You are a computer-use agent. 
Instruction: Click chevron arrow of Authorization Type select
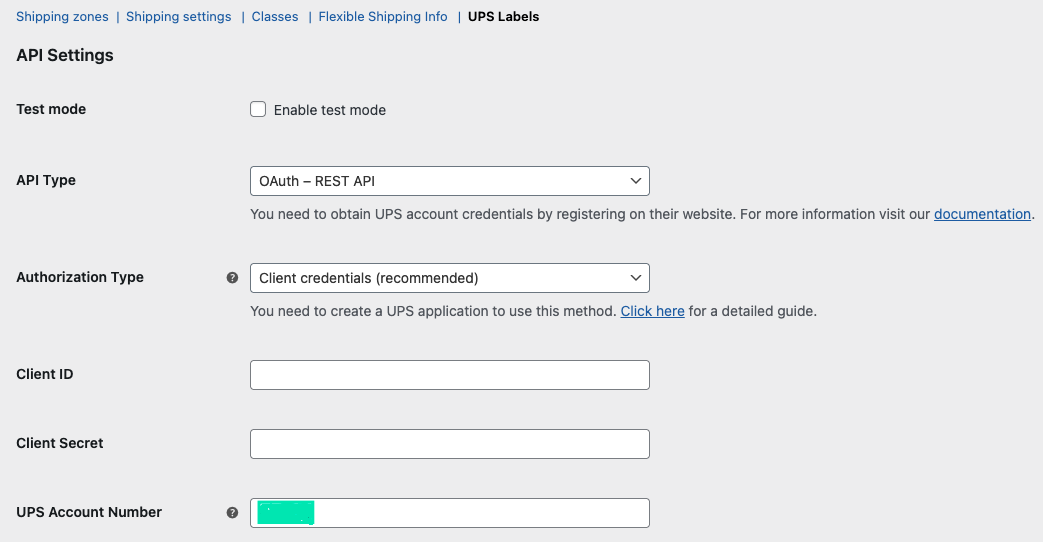(635, 278)
